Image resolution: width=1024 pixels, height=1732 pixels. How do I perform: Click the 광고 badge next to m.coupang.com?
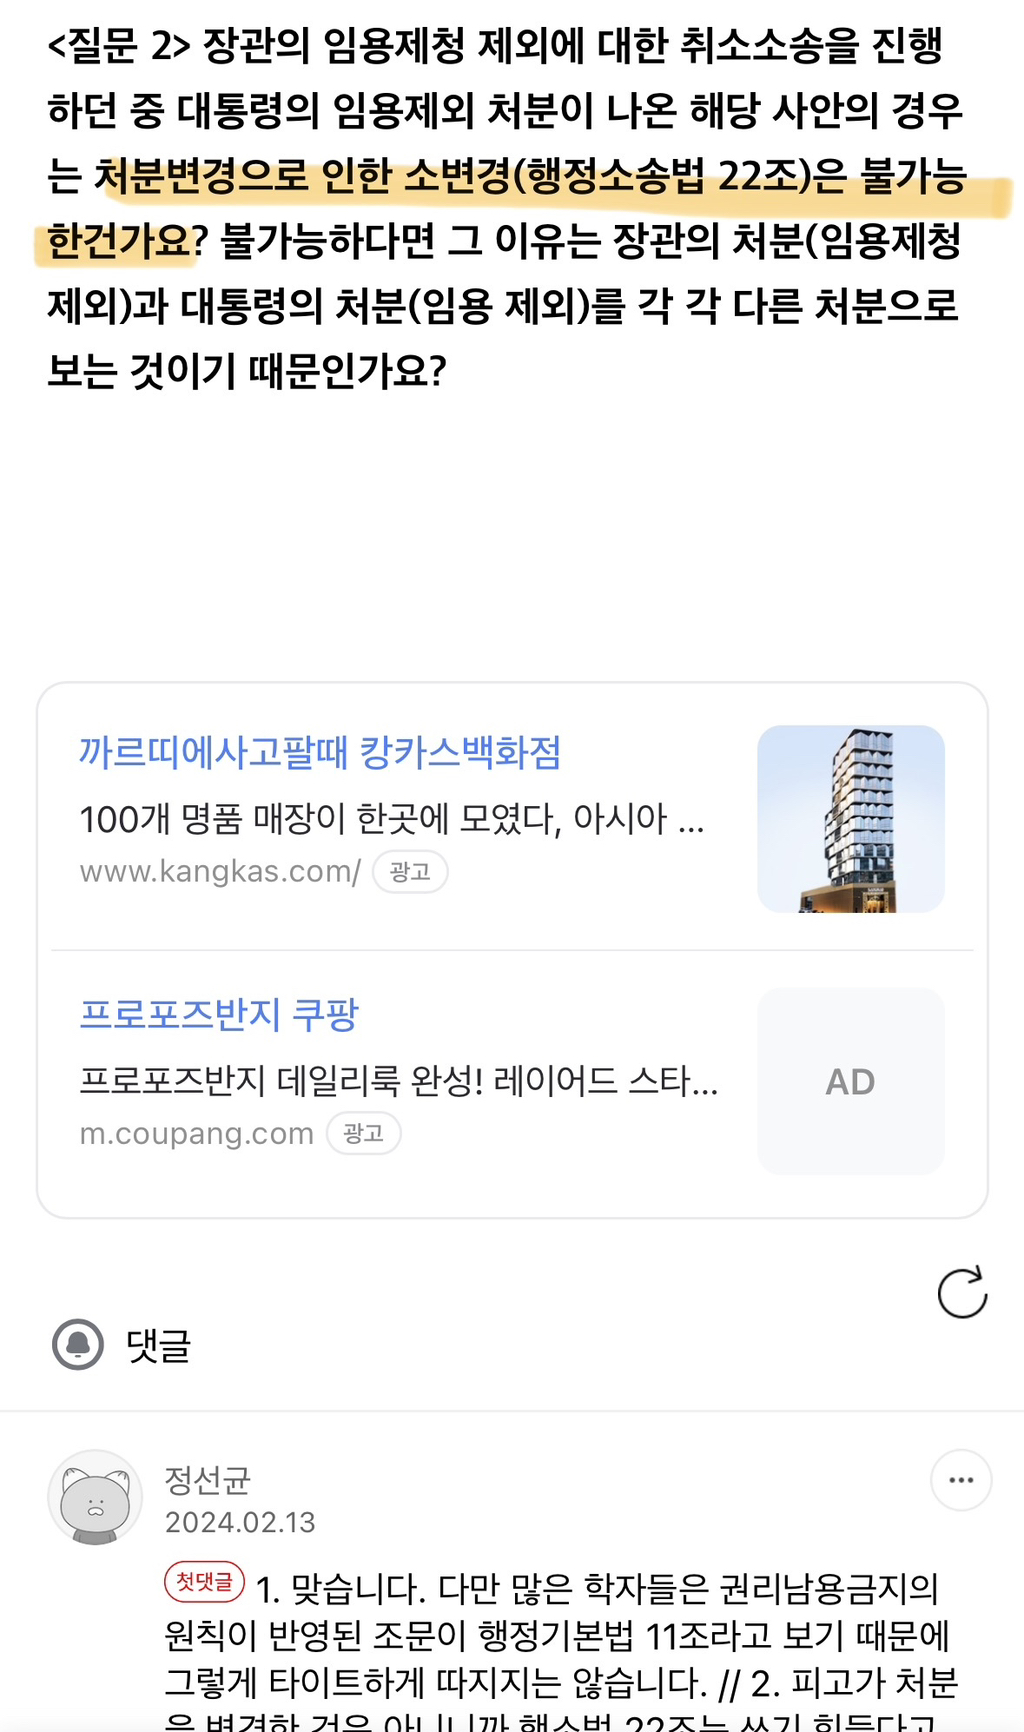[364, 1134]
